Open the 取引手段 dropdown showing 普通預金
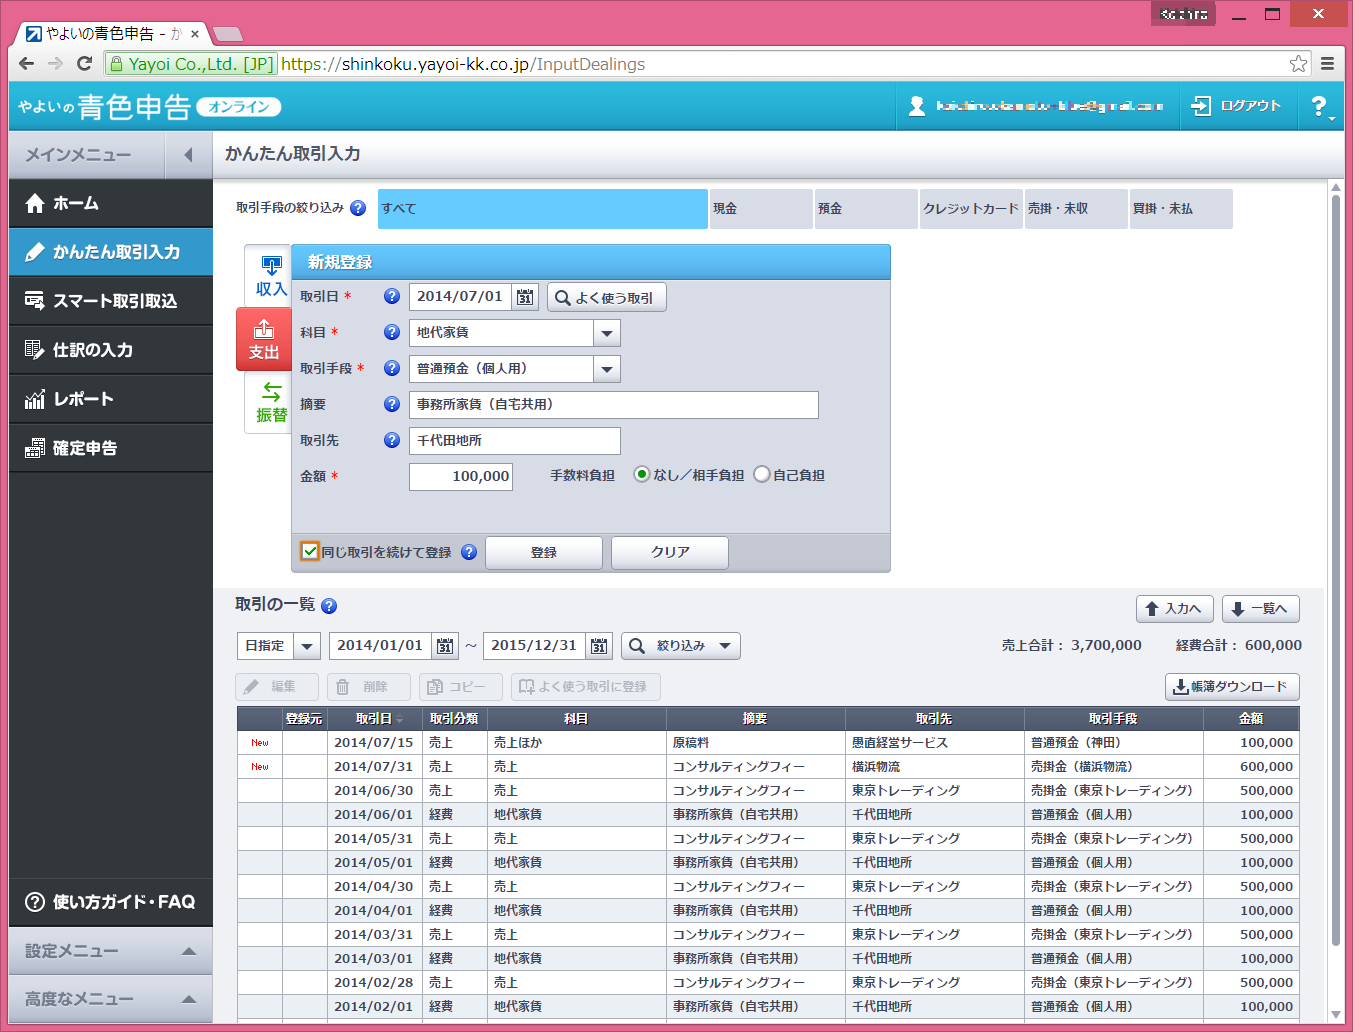The height and width of the screenshot is (1032, 1353). click(x=606, y=369)
